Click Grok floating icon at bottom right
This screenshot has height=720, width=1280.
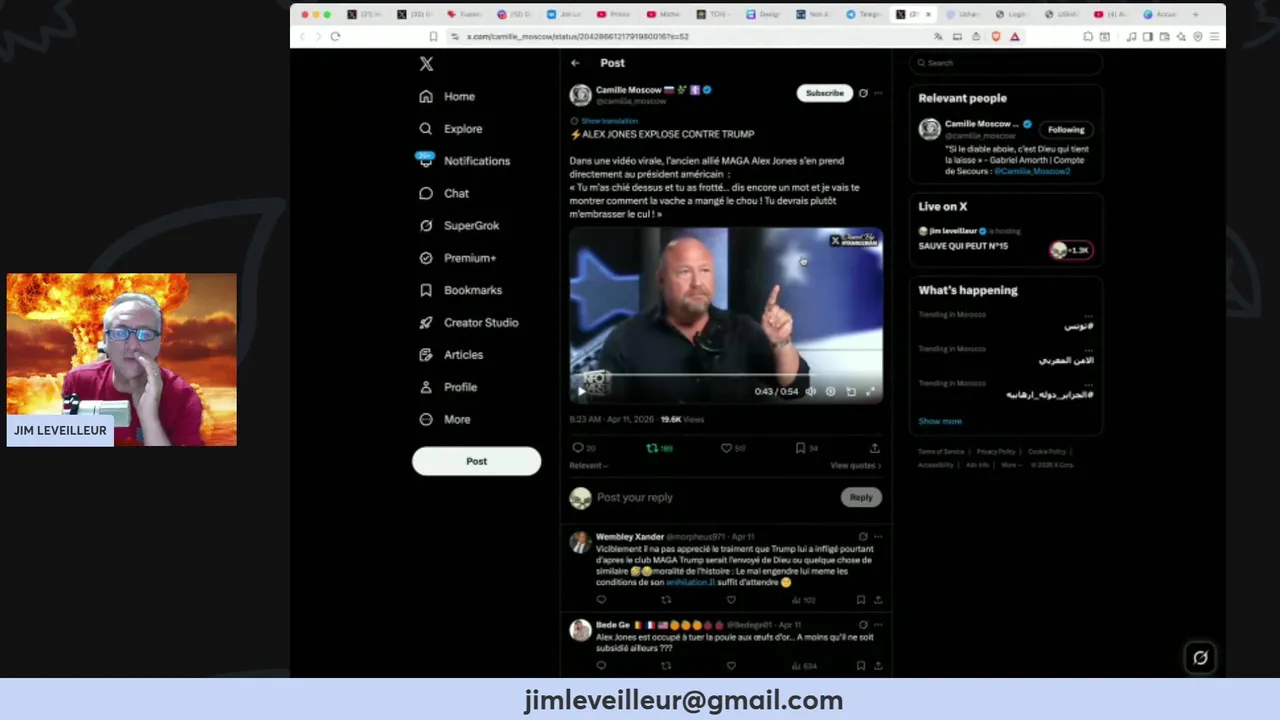[x=1200, y=657]
